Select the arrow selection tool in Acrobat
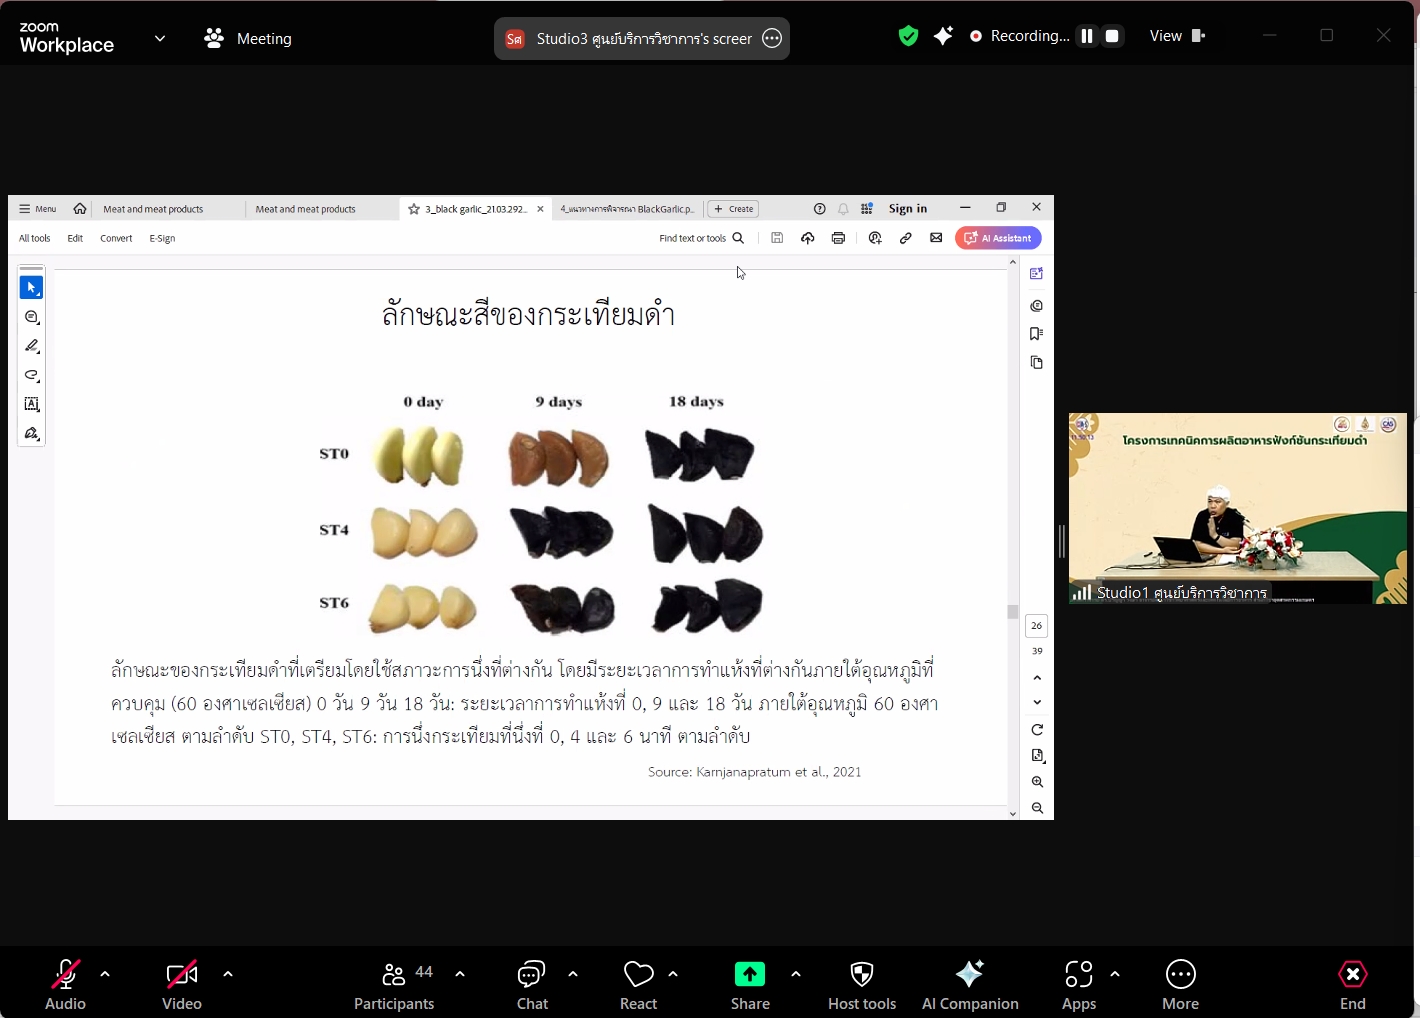 pyautogui.click(x=31, y=288)
